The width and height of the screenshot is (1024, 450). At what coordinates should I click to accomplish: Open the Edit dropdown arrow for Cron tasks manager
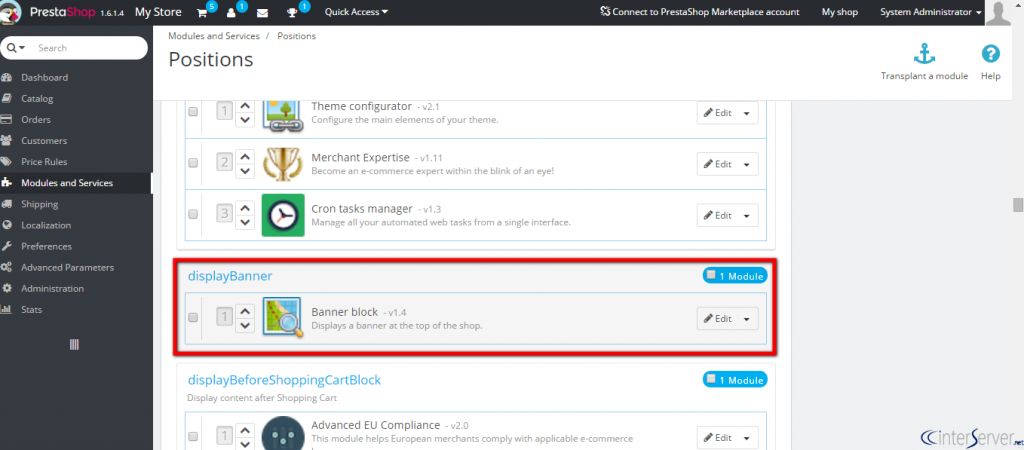click(x=747, y=216)
